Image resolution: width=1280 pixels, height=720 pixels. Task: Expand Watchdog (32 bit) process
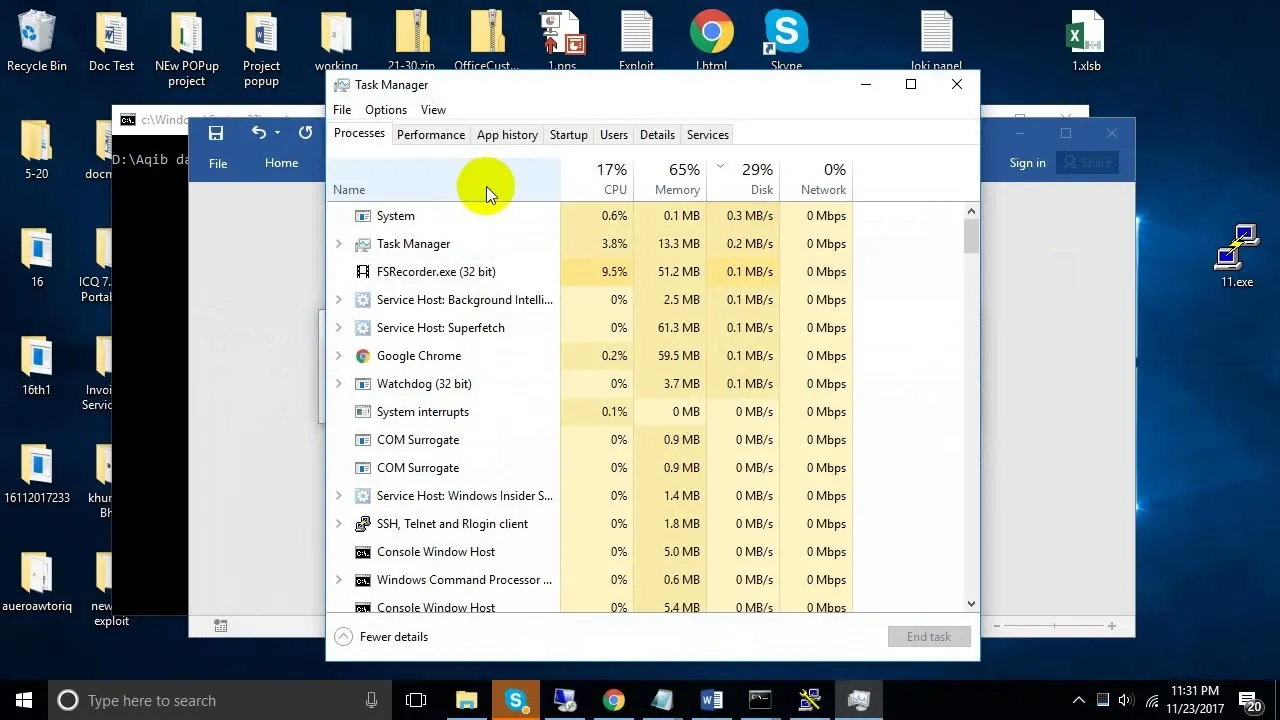point(338,384)
